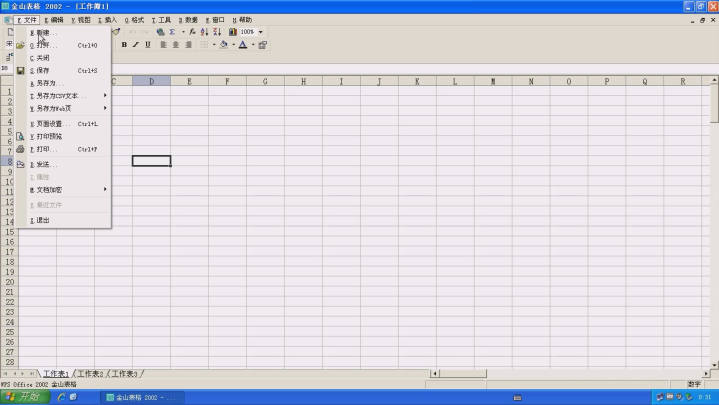Click the cell borders icon

pyautogui.click(x=205, y=44)
